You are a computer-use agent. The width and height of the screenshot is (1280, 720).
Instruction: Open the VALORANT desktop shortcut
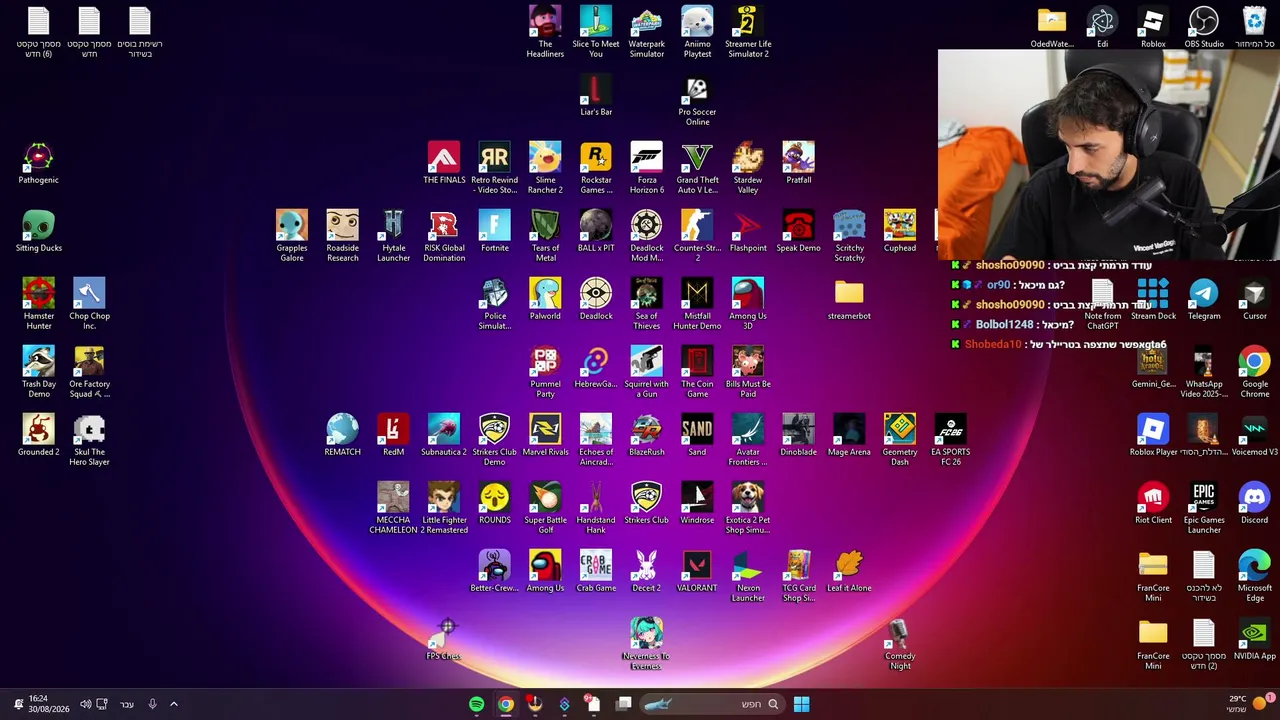click(x=697, y=571)
